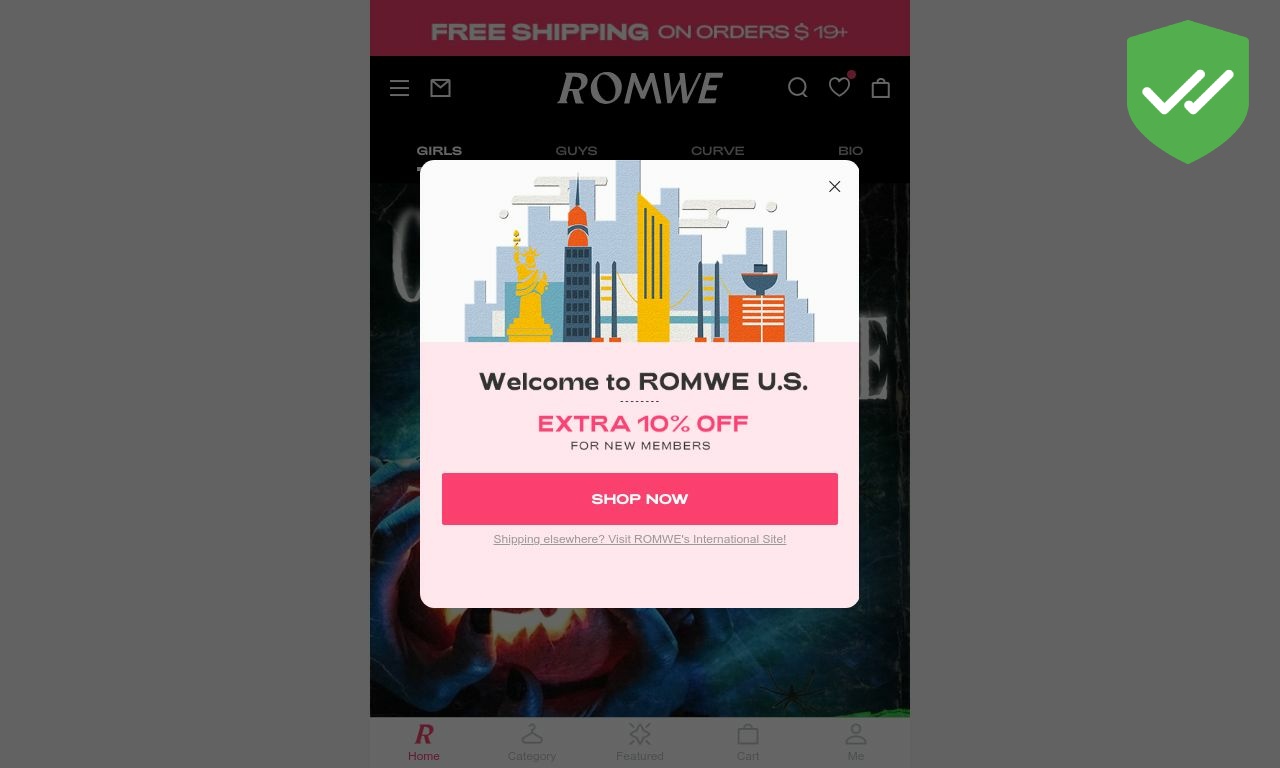The height and width of the screenshot is (768, 1280).
Task: Open the BIO tab
Action: pyautogui.click(x=850, y=151)
